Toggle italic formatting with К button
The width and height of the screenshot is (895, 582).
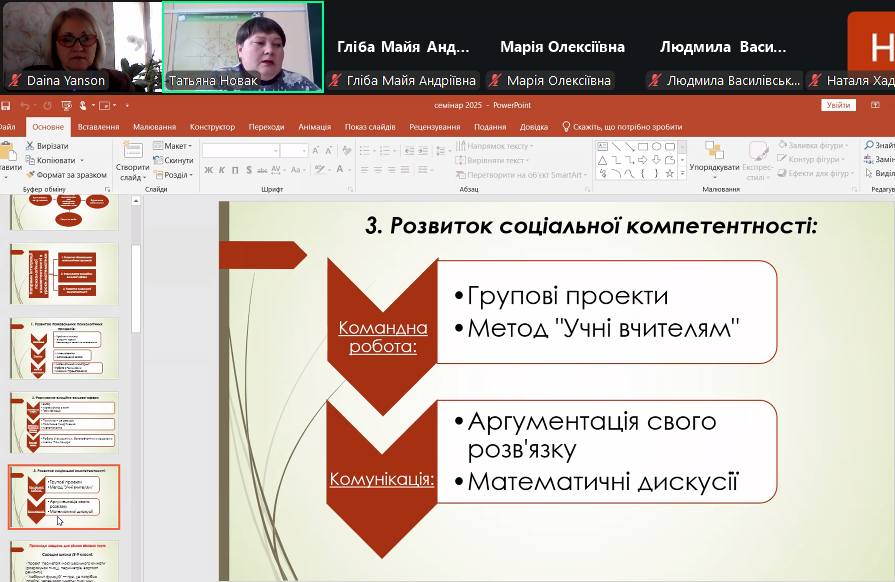click(x=222, y=170)
